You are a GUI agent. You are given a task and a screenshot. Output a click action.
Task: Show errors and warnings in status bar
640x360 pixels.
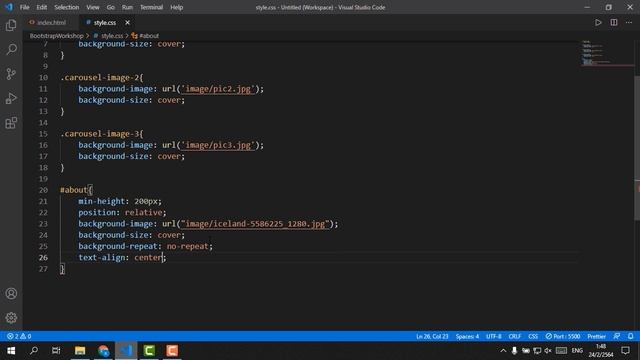pyautogui.click(x=19, y=336)
